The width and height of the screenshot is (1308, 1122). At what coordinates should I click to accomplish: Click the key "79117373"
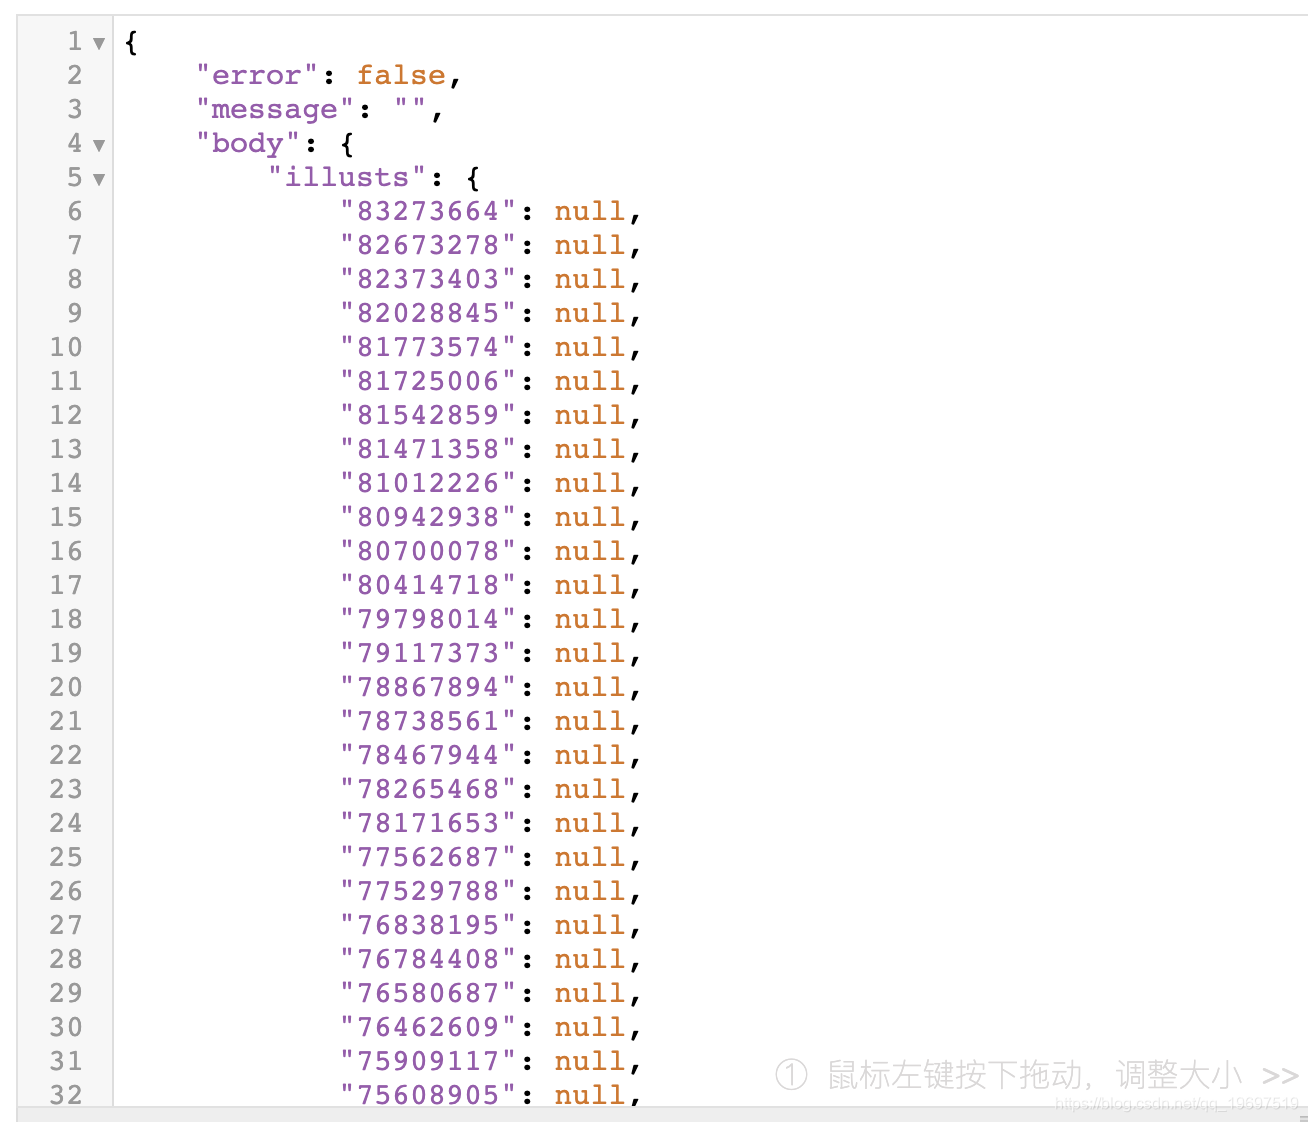pos(428,653)
